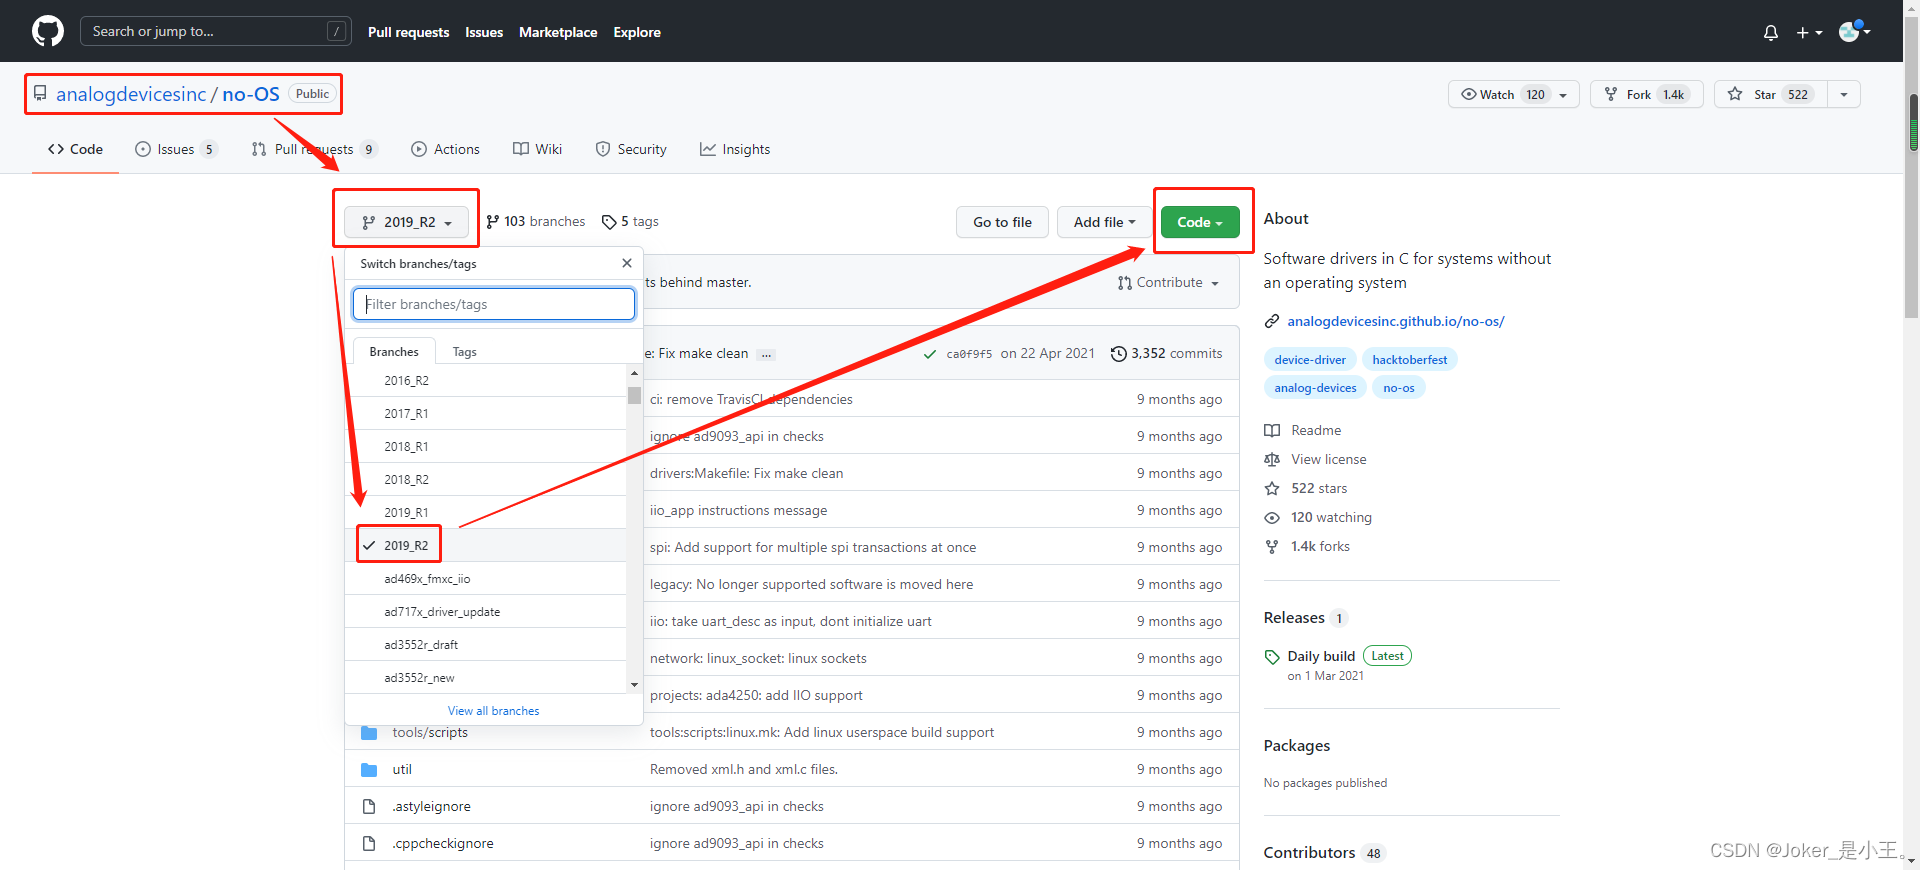Fork the no-OS repository
The width and height of the screenshot is (1920, 870).
[x=1646, y=94]
